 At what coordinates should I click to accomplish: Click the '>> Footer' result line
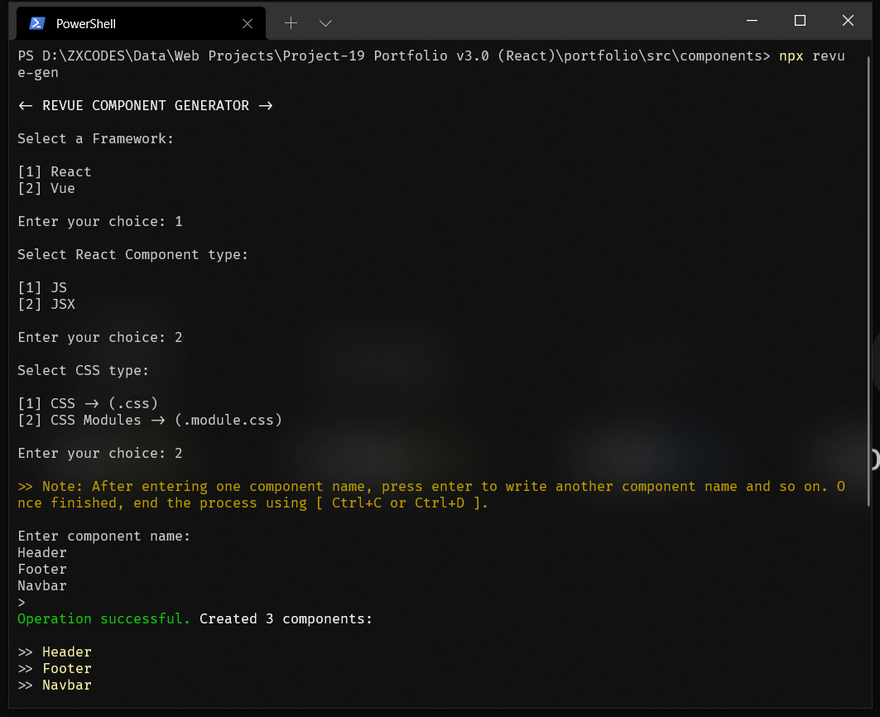tap(54, 669)
